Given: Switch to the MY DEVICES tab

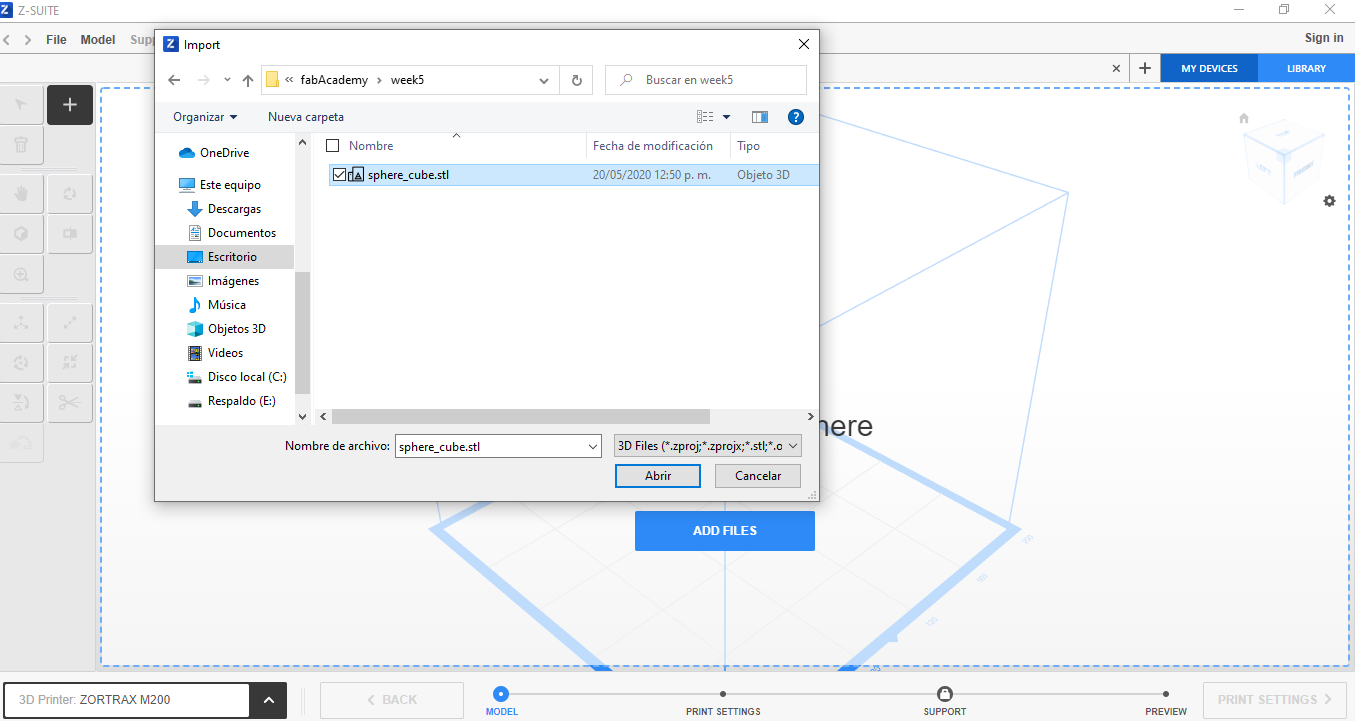Looking at the screenshot, I should [1209, 68].
